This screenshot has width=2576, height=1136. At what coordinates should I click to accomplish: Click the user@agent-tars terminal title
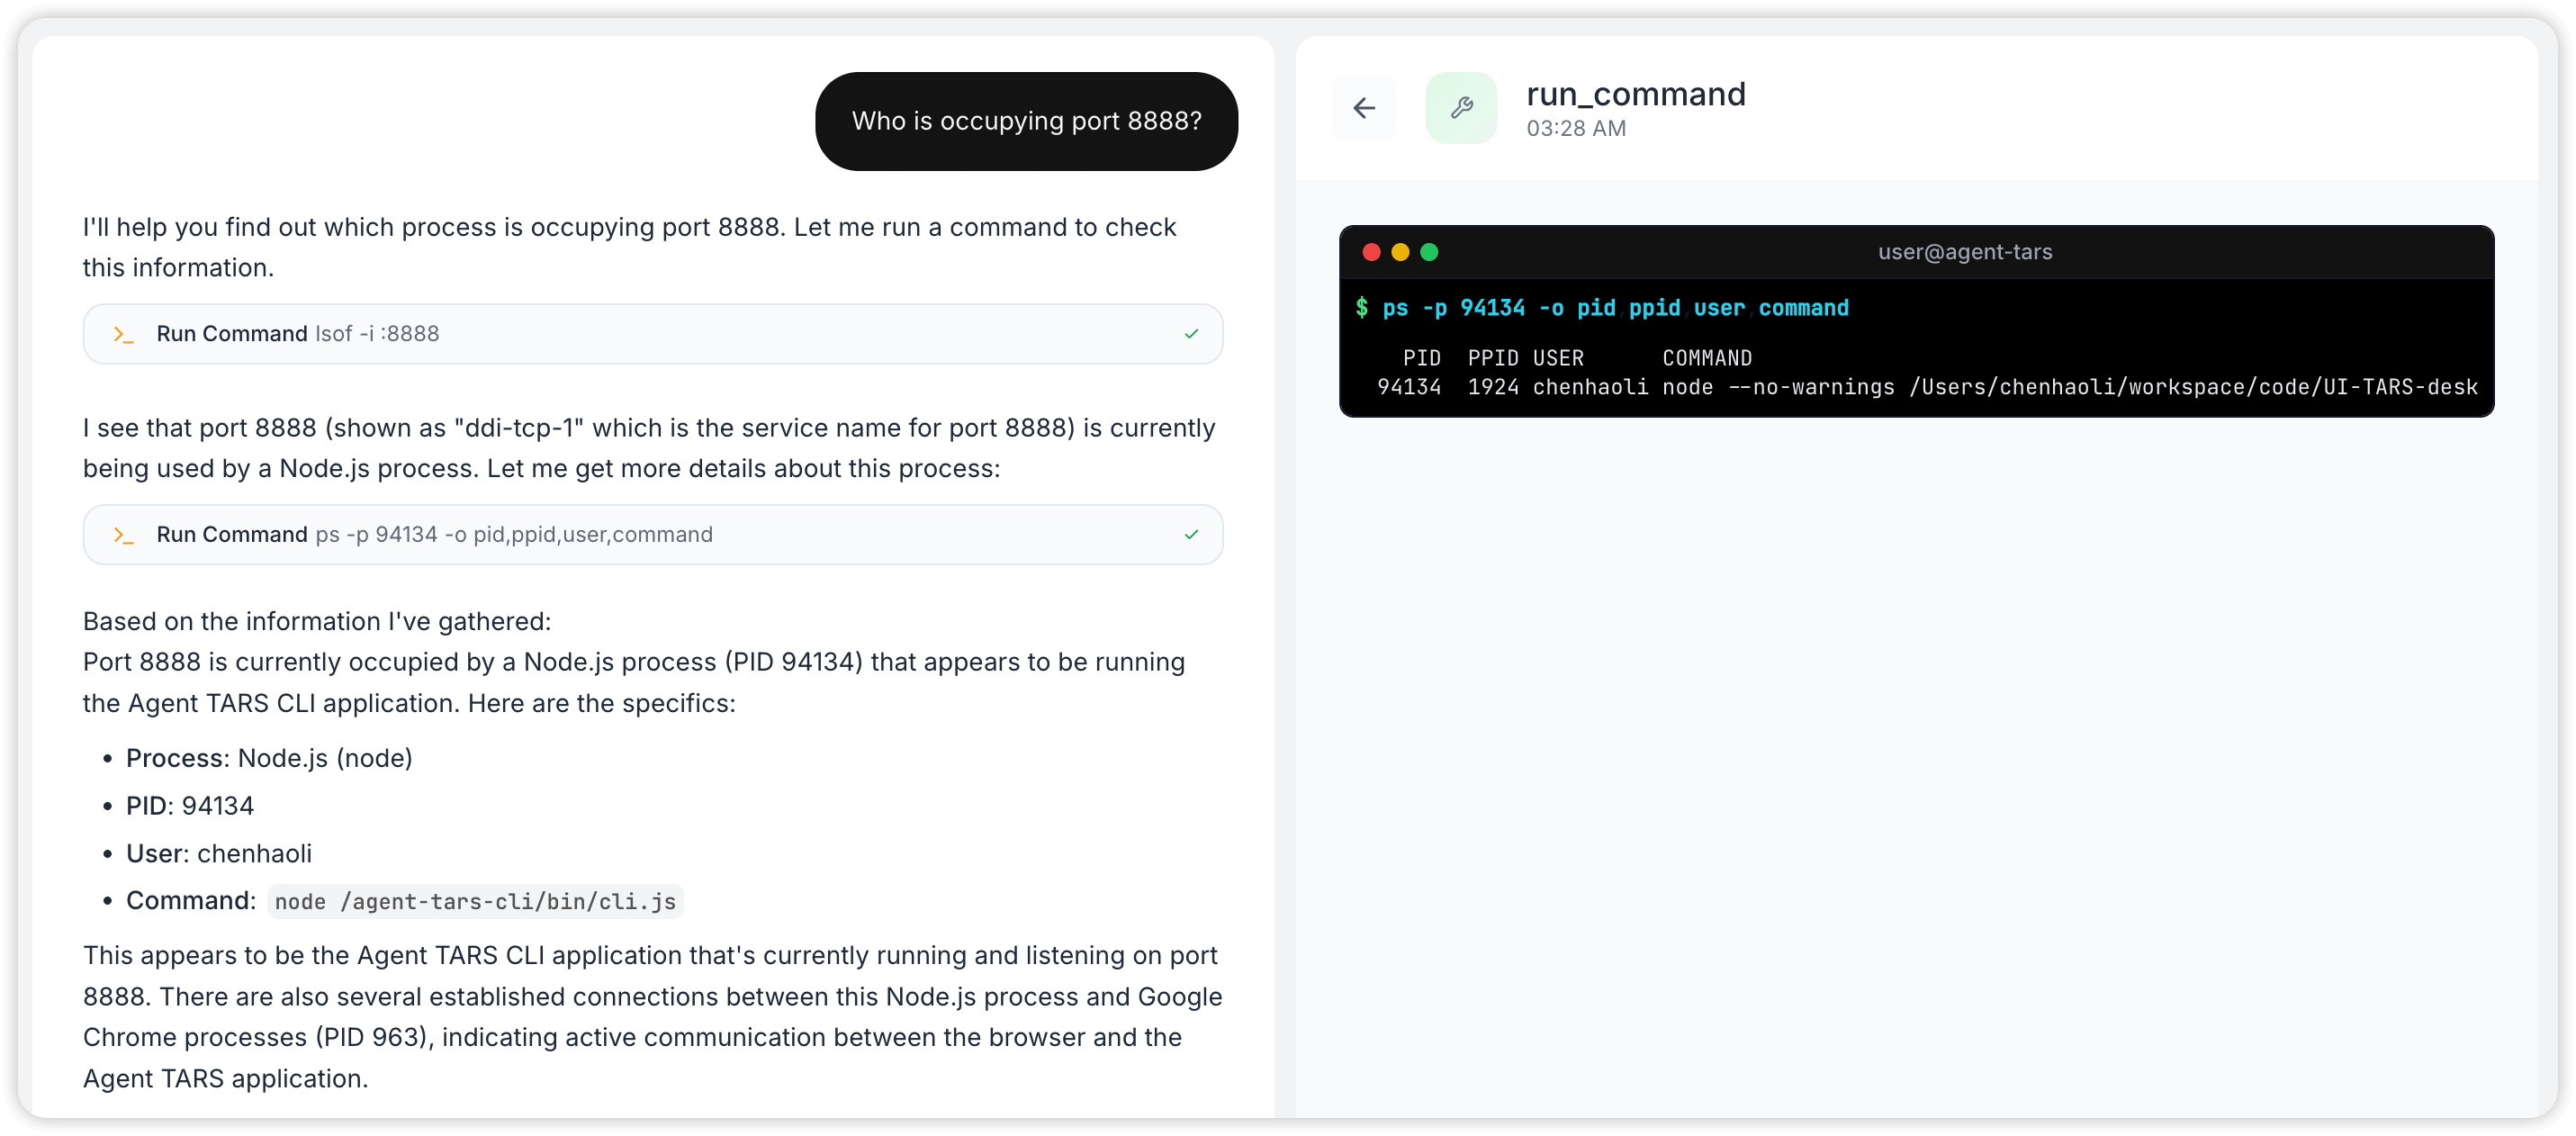tap(1964, 252)
